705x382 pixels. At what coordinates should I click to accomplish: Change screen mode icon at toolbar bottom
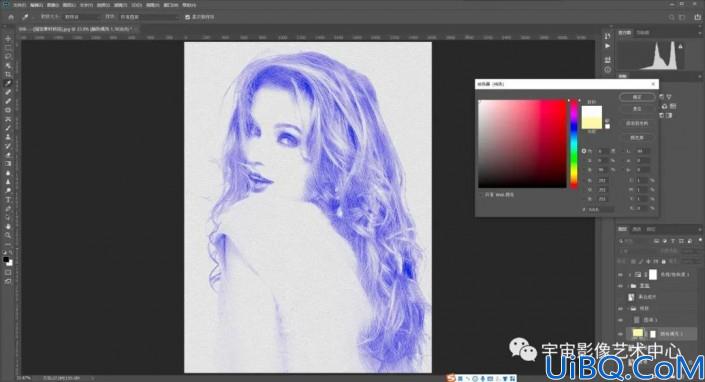tap(8, 281)
